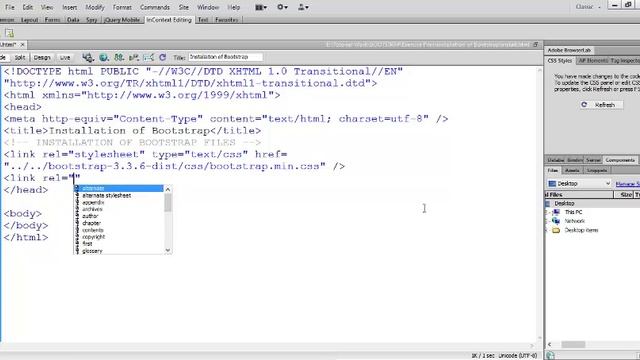Switch to the Spry insert tab
640x360 pixels.
[91, 20]
